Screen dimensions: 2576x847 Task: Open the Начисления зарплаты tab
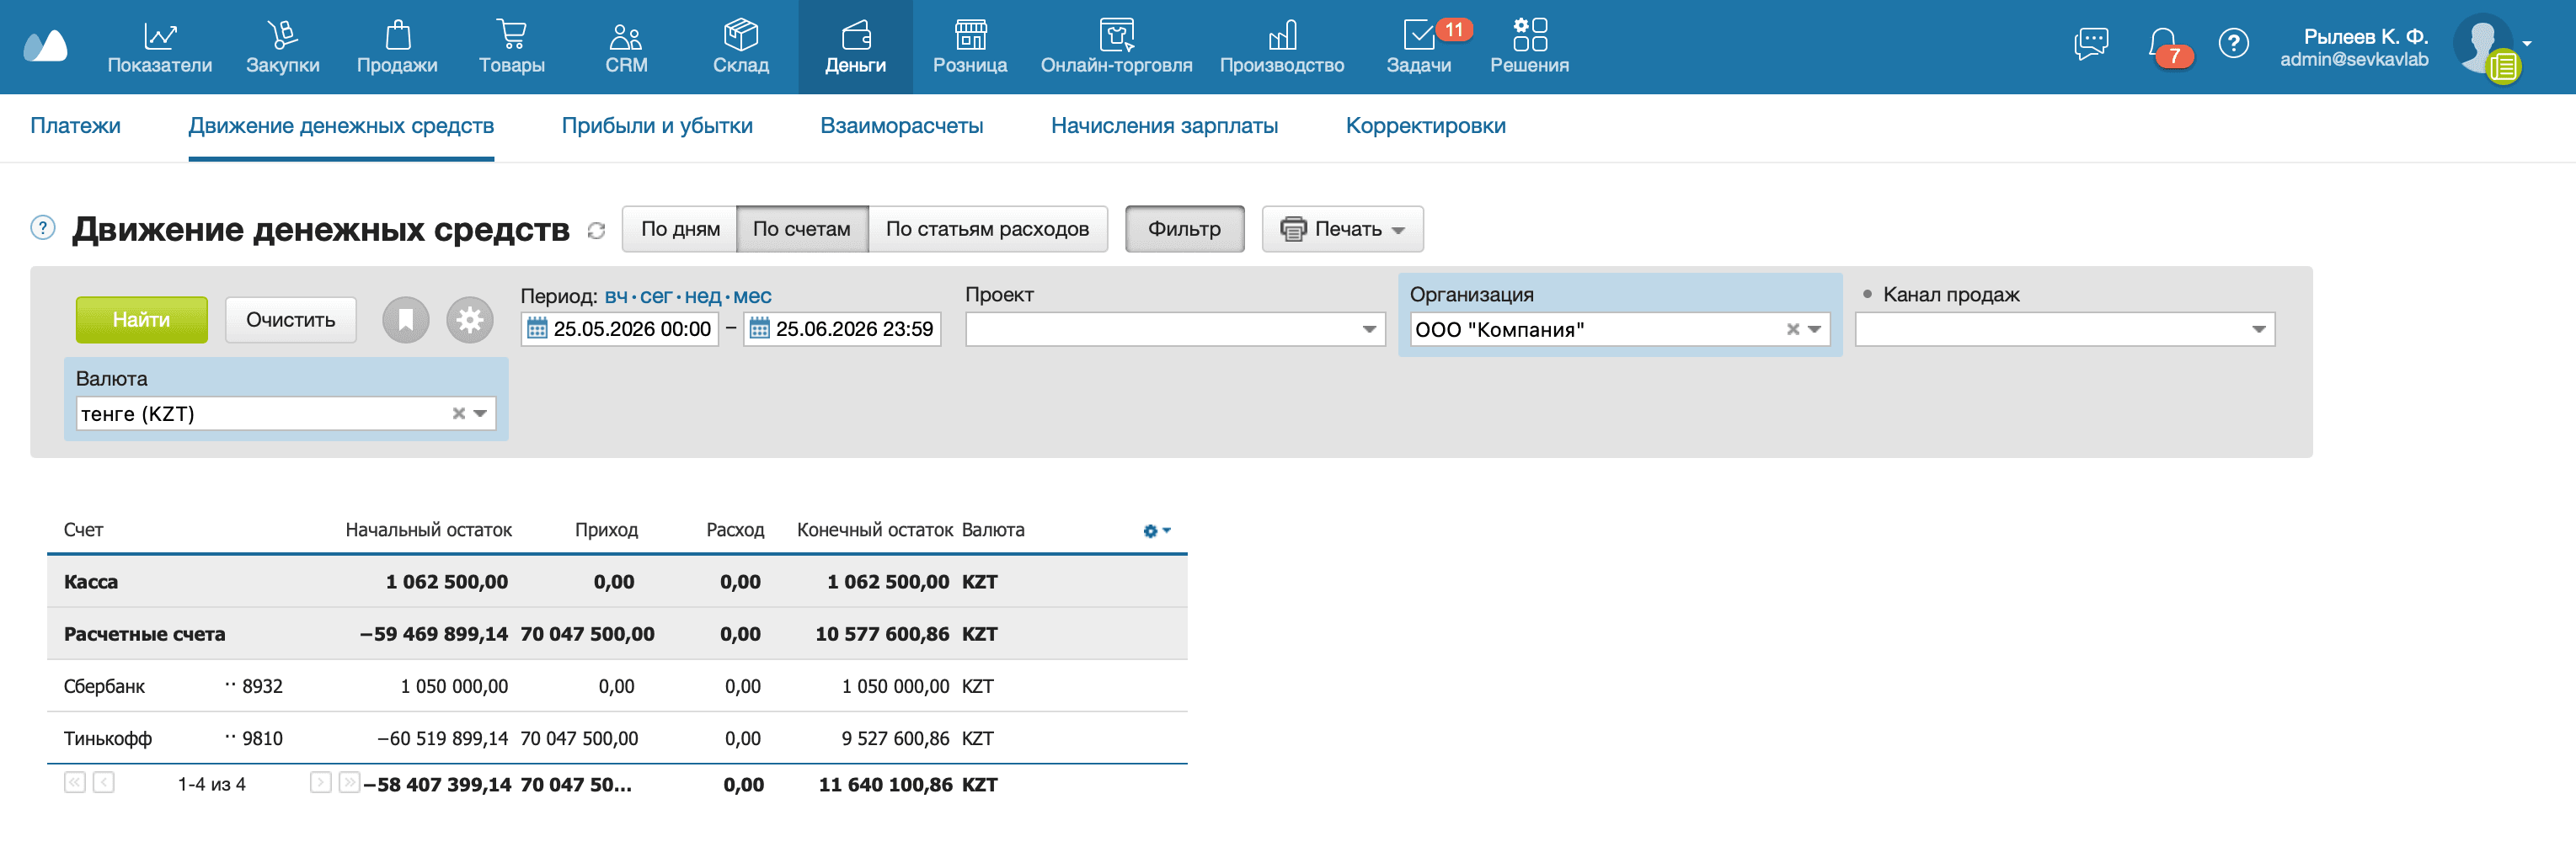click(x=1164, y=126)
